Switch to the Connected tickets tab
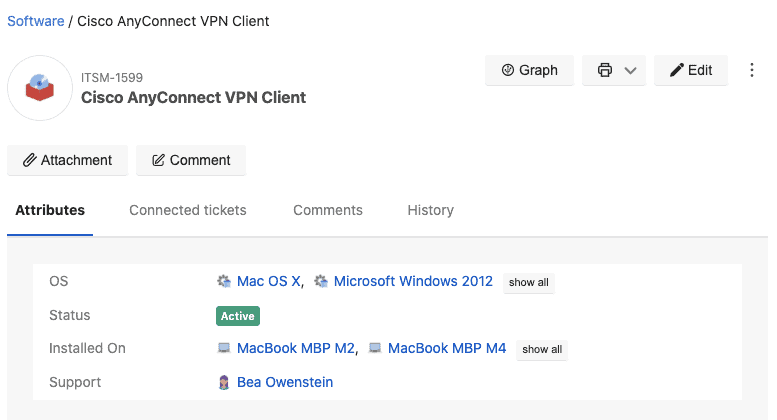777x420 pixels. 188,210
